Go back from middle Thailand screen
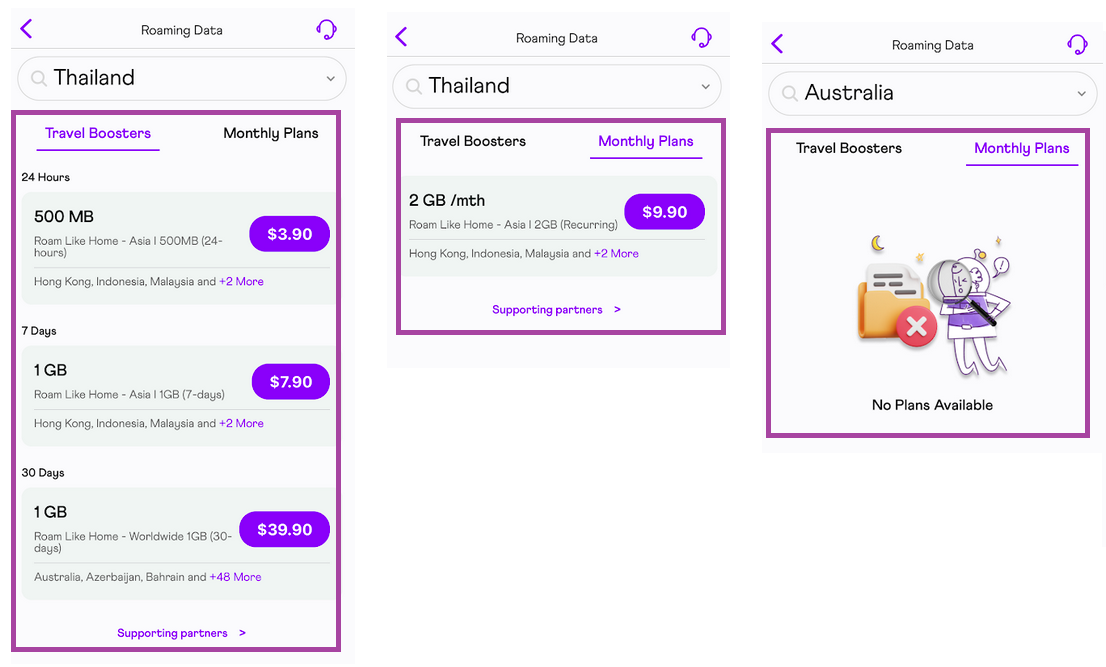Viewport: 1106px width, 667px height. (402, 37)
